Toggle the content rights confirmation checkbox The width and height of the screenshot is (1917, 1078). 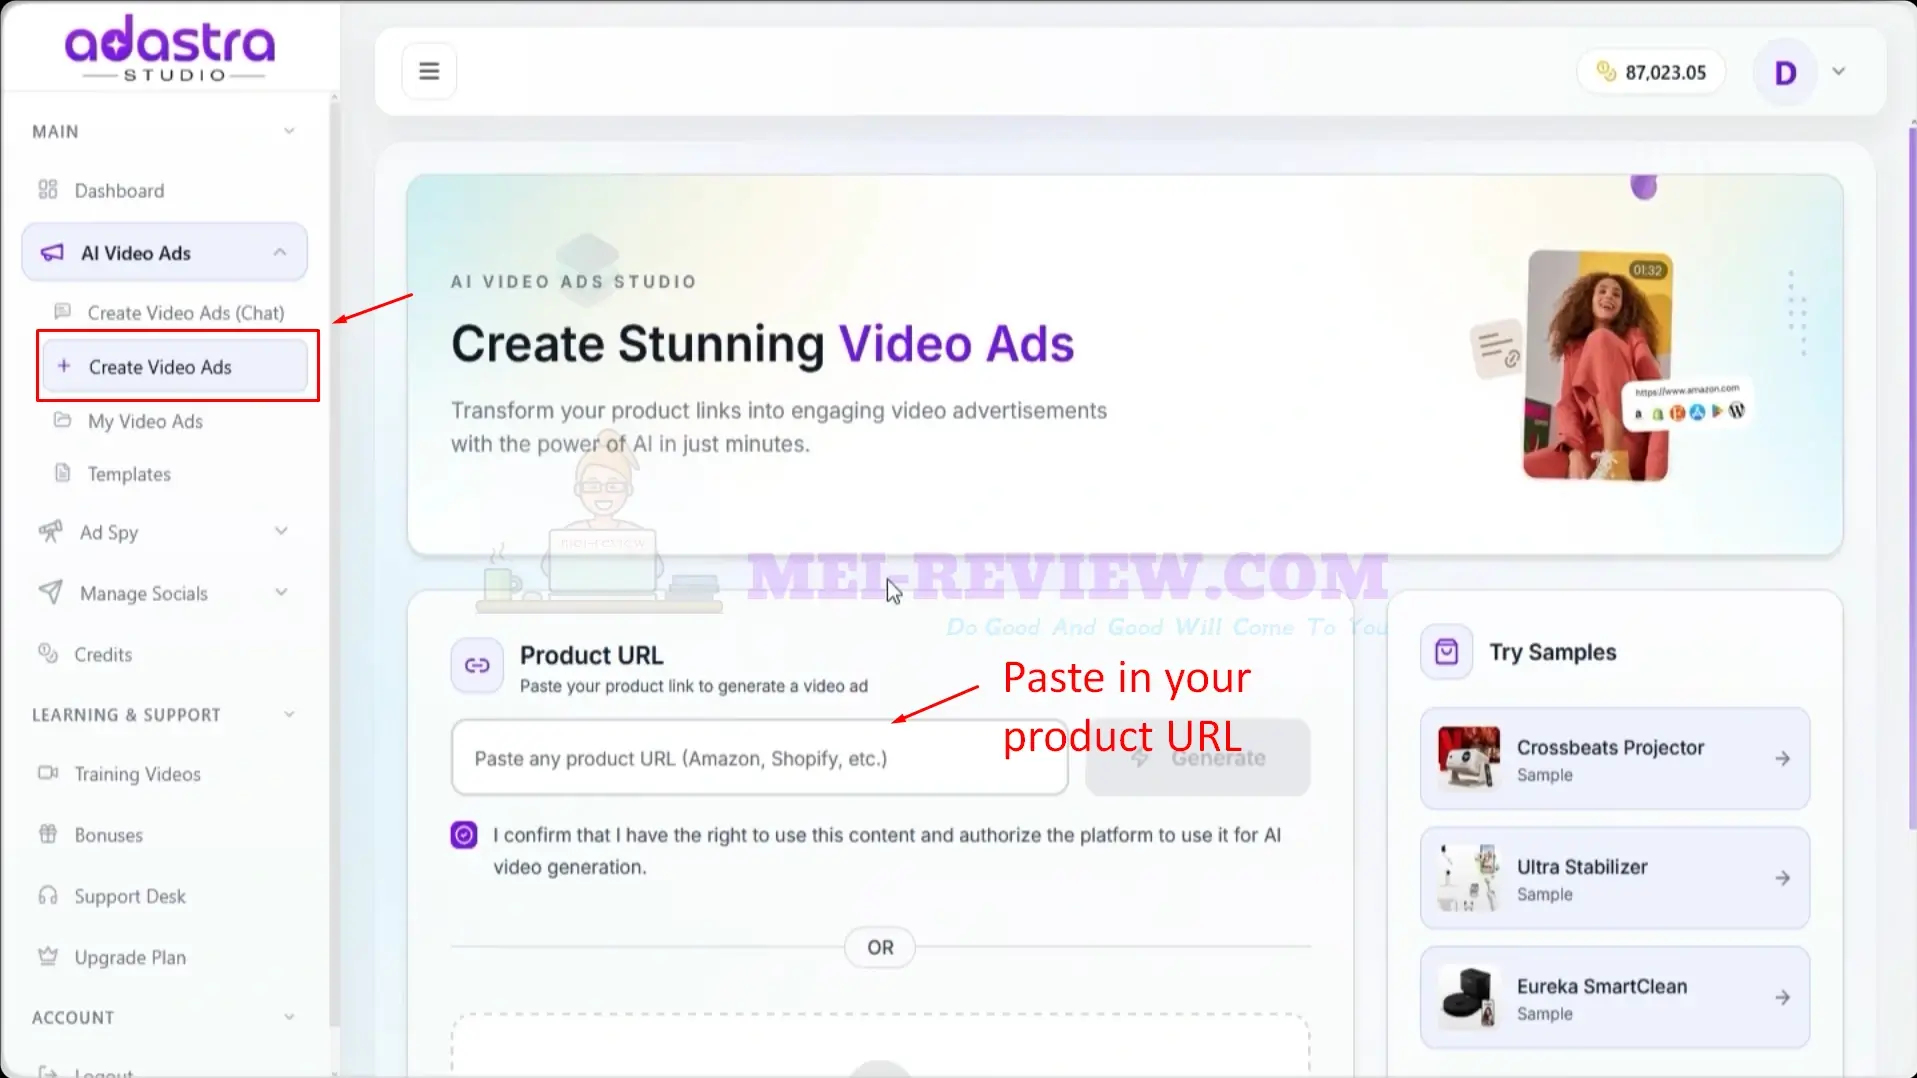(x=464, y=835)
